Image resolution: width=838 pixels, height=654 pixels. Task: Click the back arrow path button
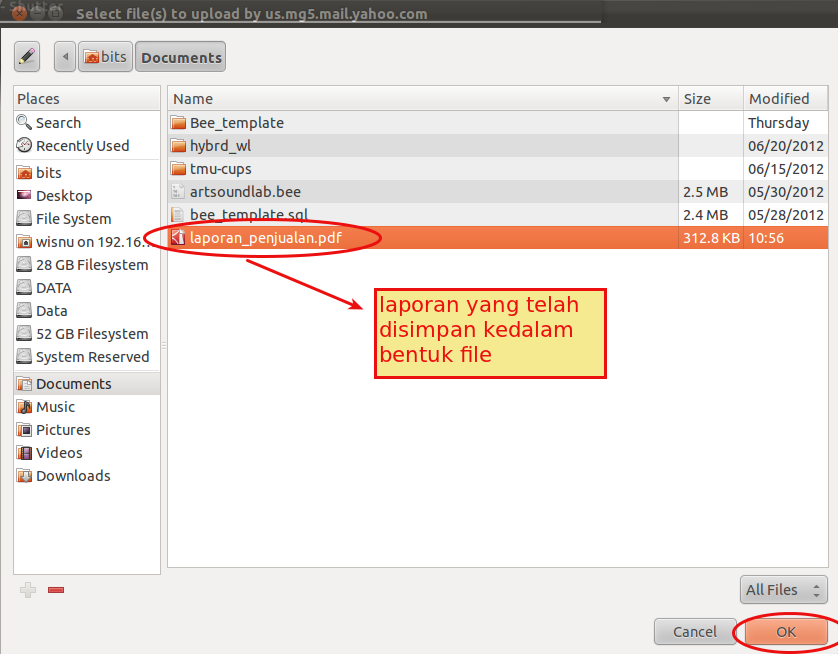tap(65, 57)
